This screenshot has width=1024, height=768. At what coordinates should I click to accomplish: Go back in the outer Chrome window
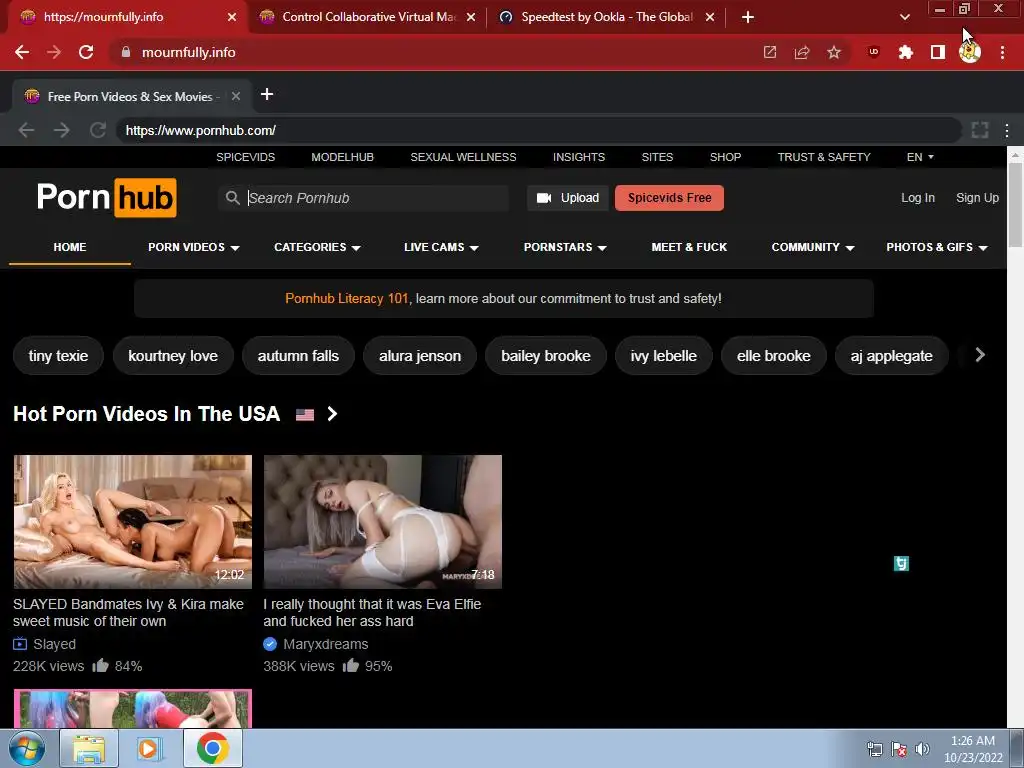[22, 52]
